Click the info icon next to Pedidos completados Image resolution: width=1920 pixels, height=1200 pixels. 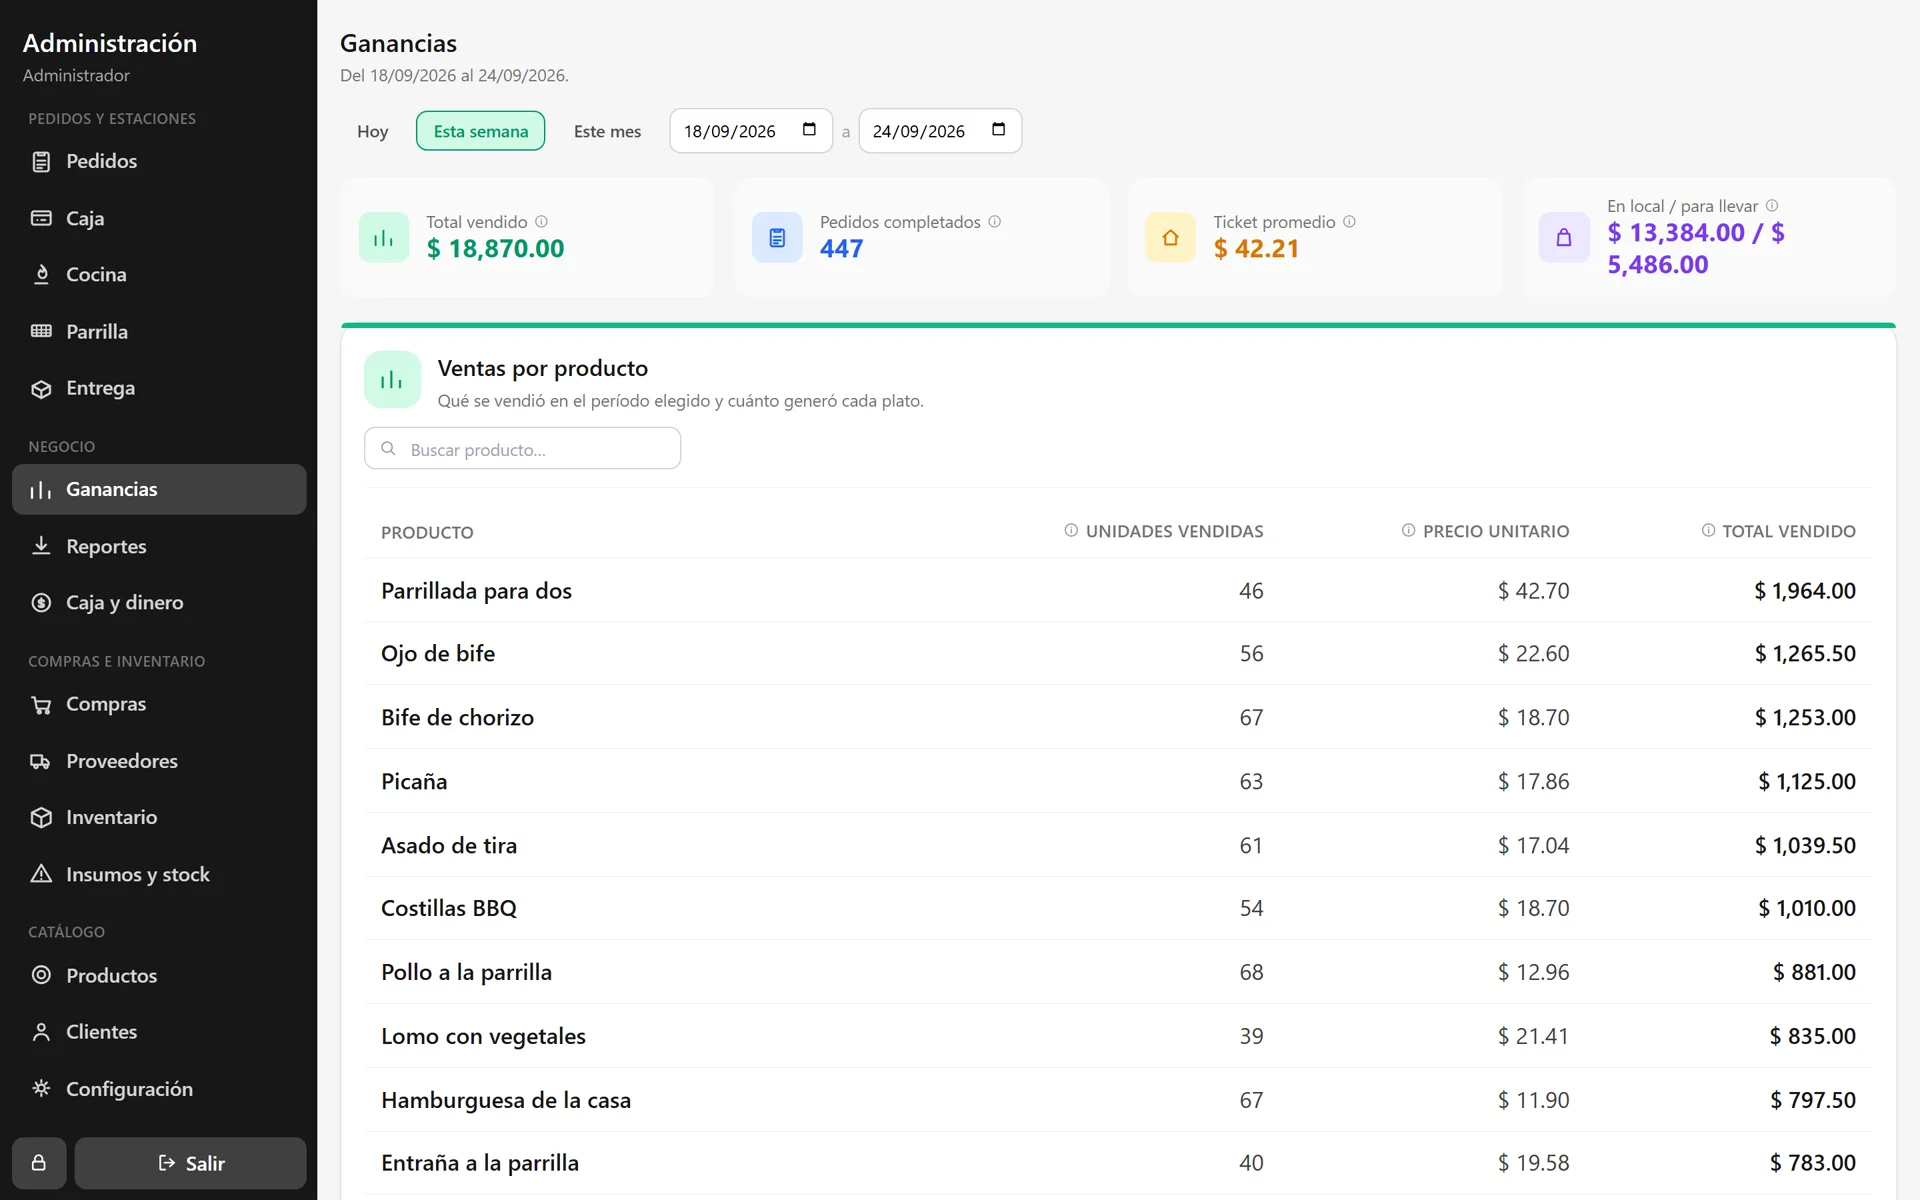(994, 222)
